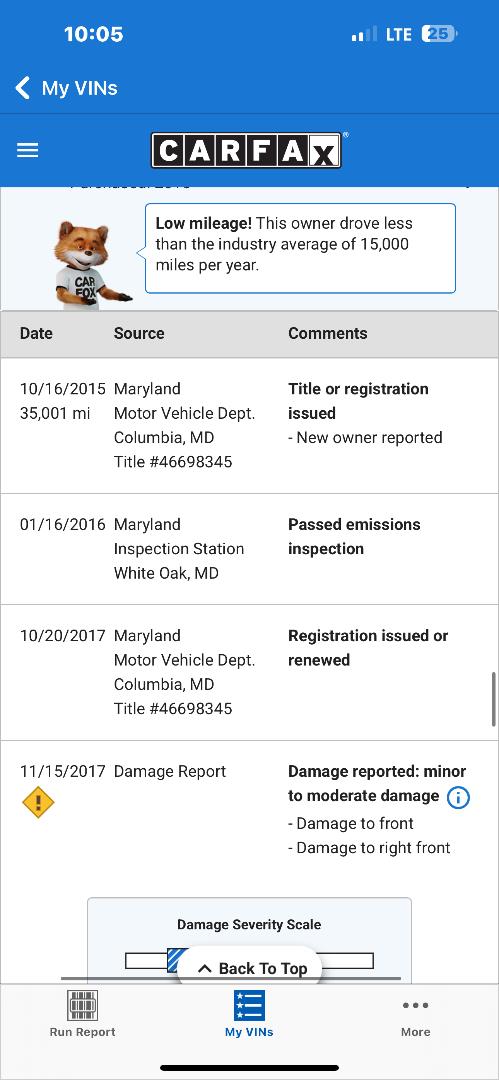Open the My VINs list tab
Viewport: 499px width, 1080px height.
coord(249,1013)
